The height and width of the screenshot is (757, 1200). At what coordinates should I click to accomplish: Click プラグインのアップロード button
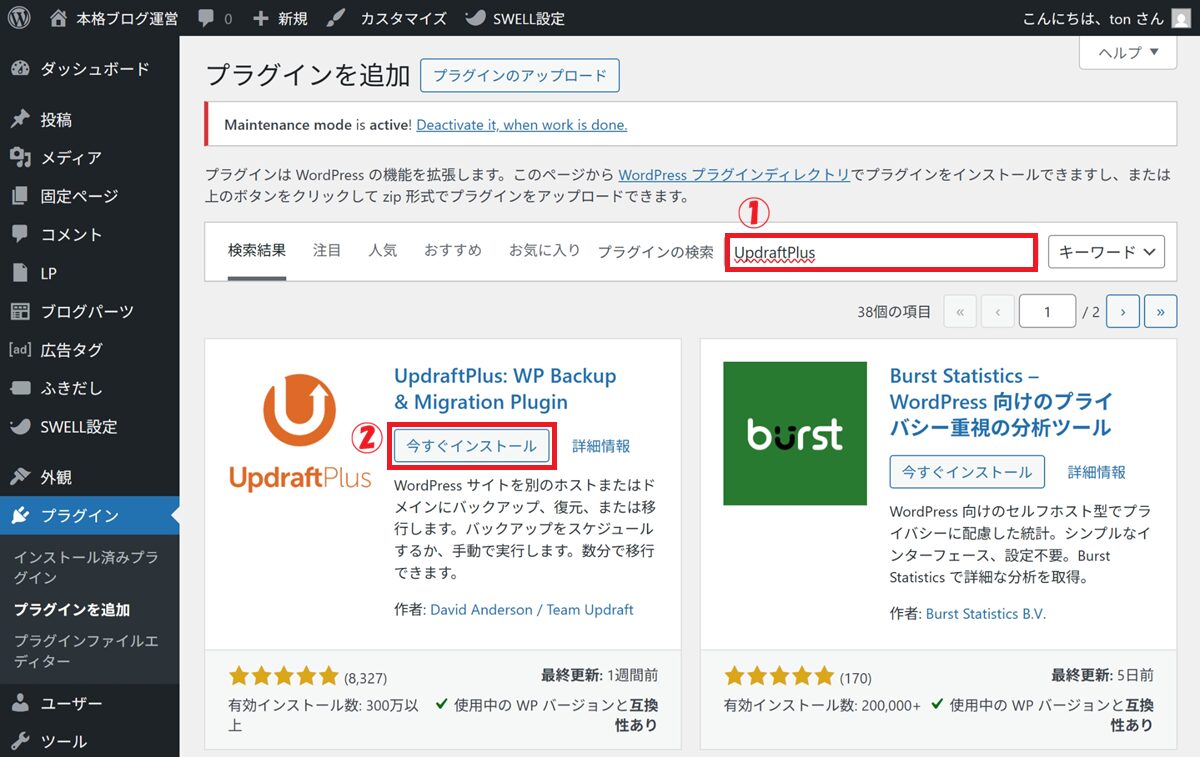point(520,76)
